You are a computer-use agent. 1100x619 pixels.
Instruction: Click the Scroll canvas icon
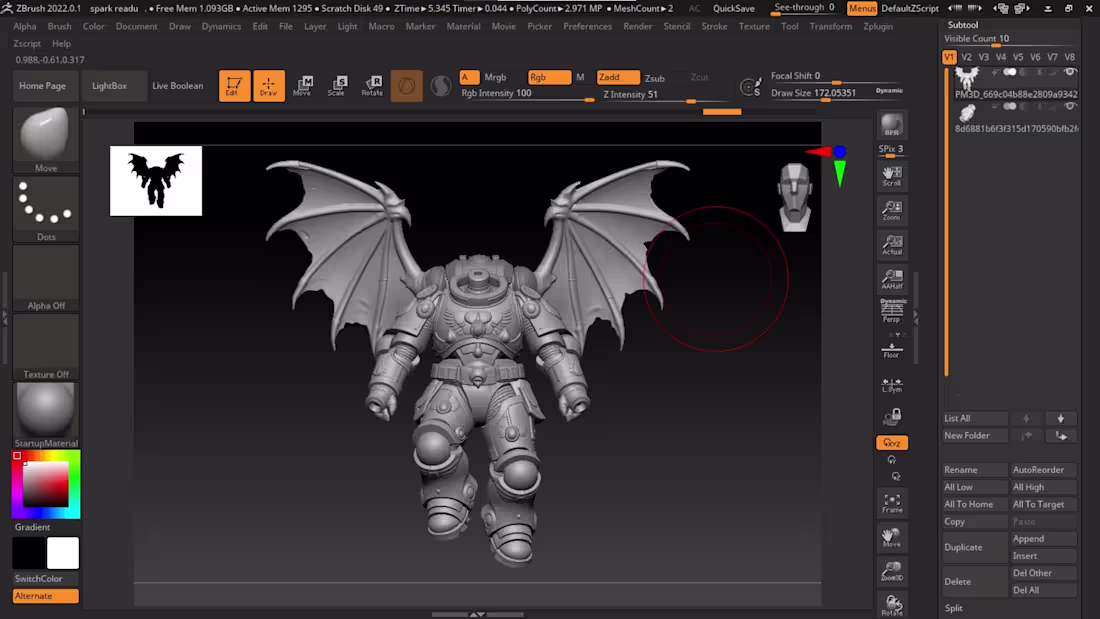pos(892,175)
